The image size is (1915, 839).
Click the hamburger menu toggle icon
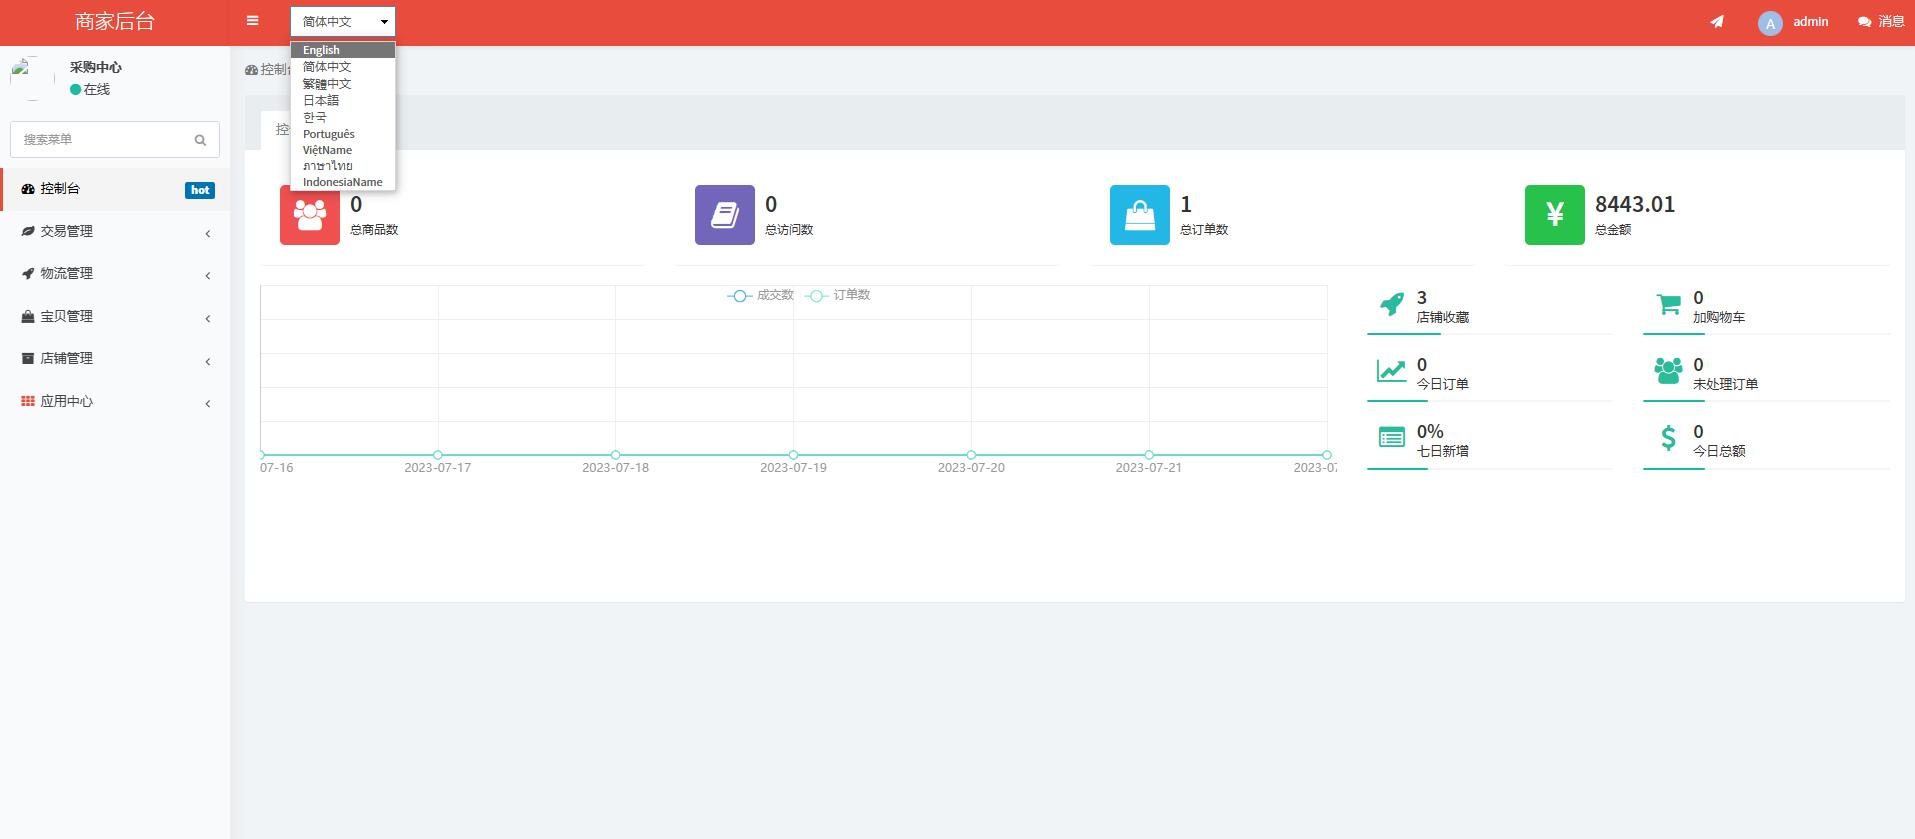[x=252, y=21]
